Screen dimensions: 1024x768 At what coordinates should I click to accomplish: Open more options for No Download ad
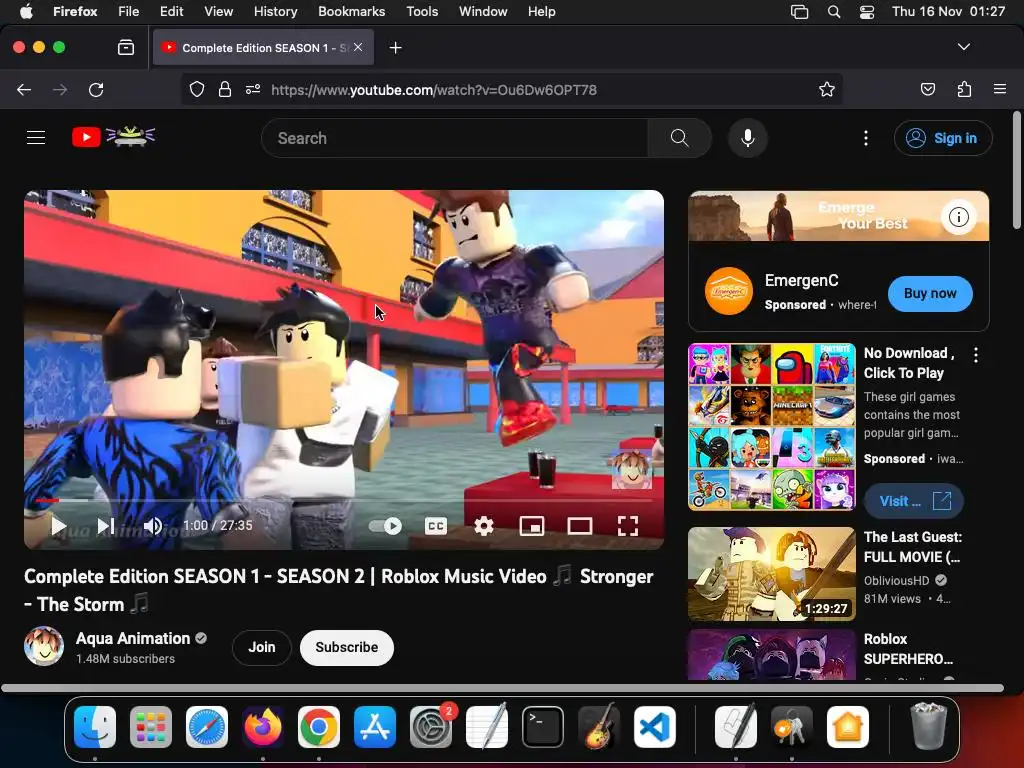coord(976,355)
